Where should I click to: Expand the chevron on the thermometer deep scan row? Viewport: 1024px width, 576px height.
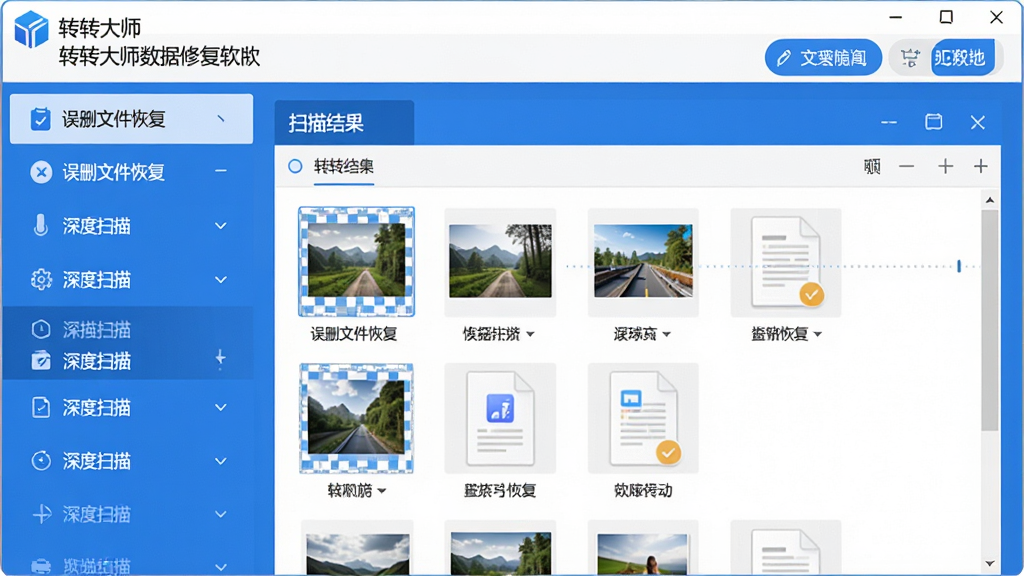click(221, 226)
